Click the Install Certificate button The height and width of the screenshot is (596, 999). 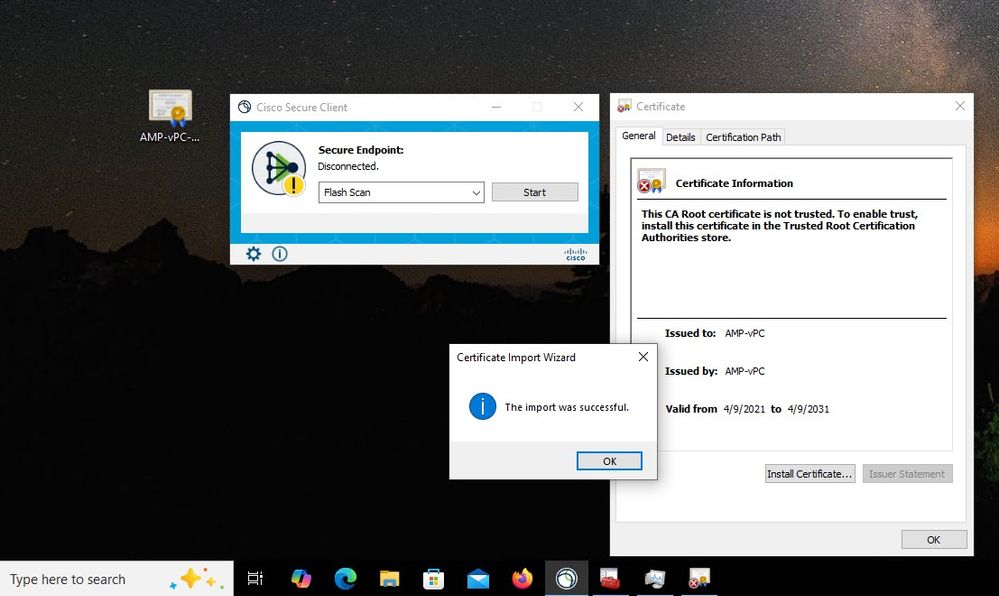(x=810, y=474)
